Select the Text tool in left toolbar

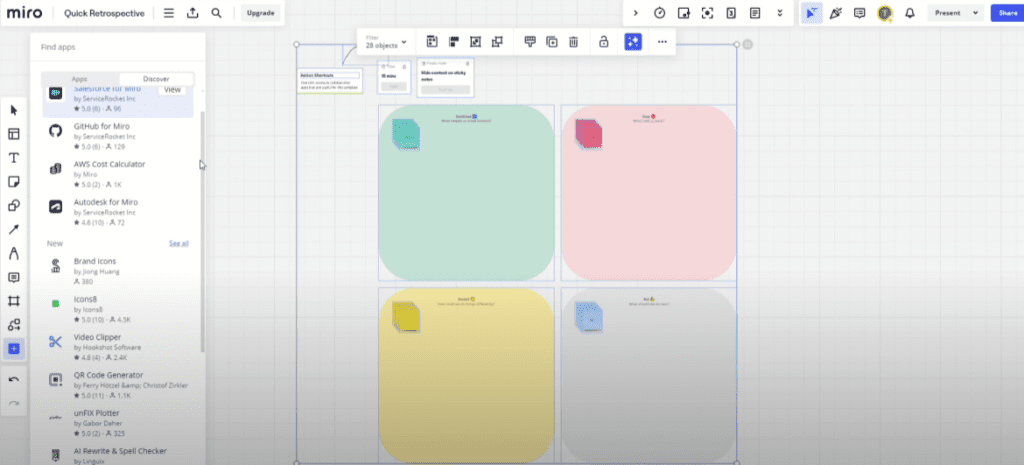click(x=14, y=158)
